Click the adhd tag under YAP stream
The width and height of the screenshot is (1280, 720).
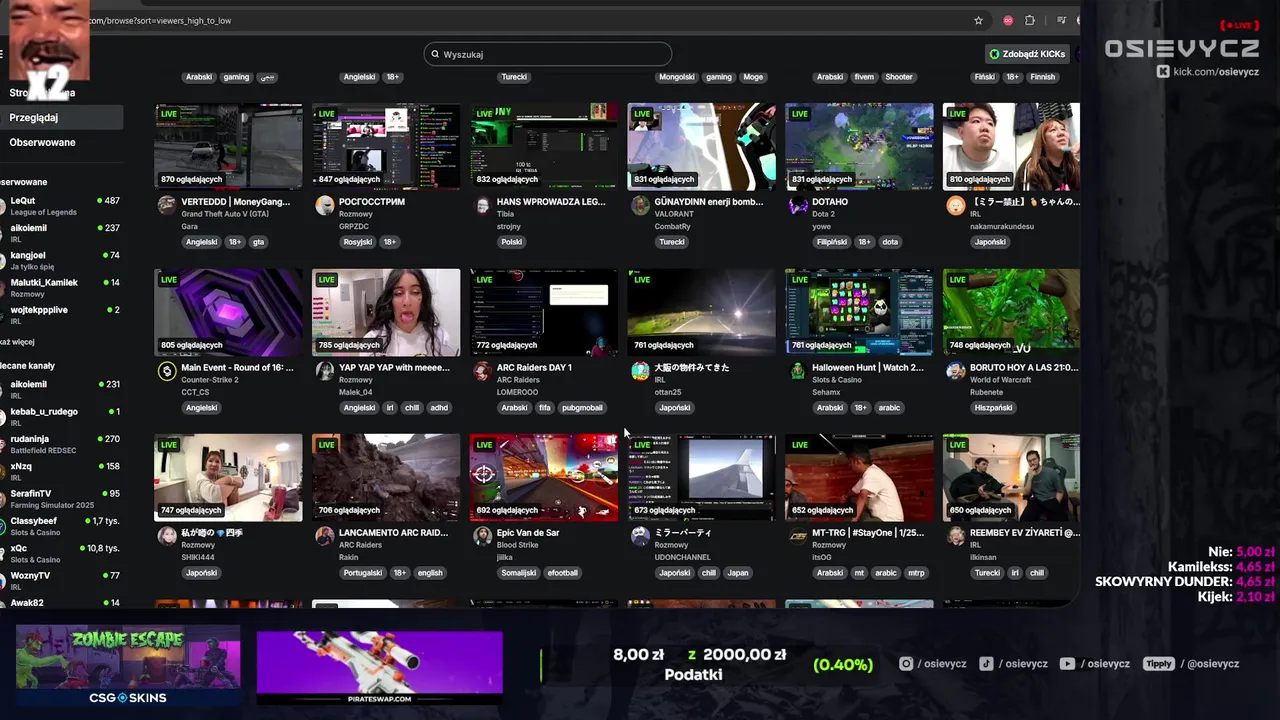[x=439, y=408]
